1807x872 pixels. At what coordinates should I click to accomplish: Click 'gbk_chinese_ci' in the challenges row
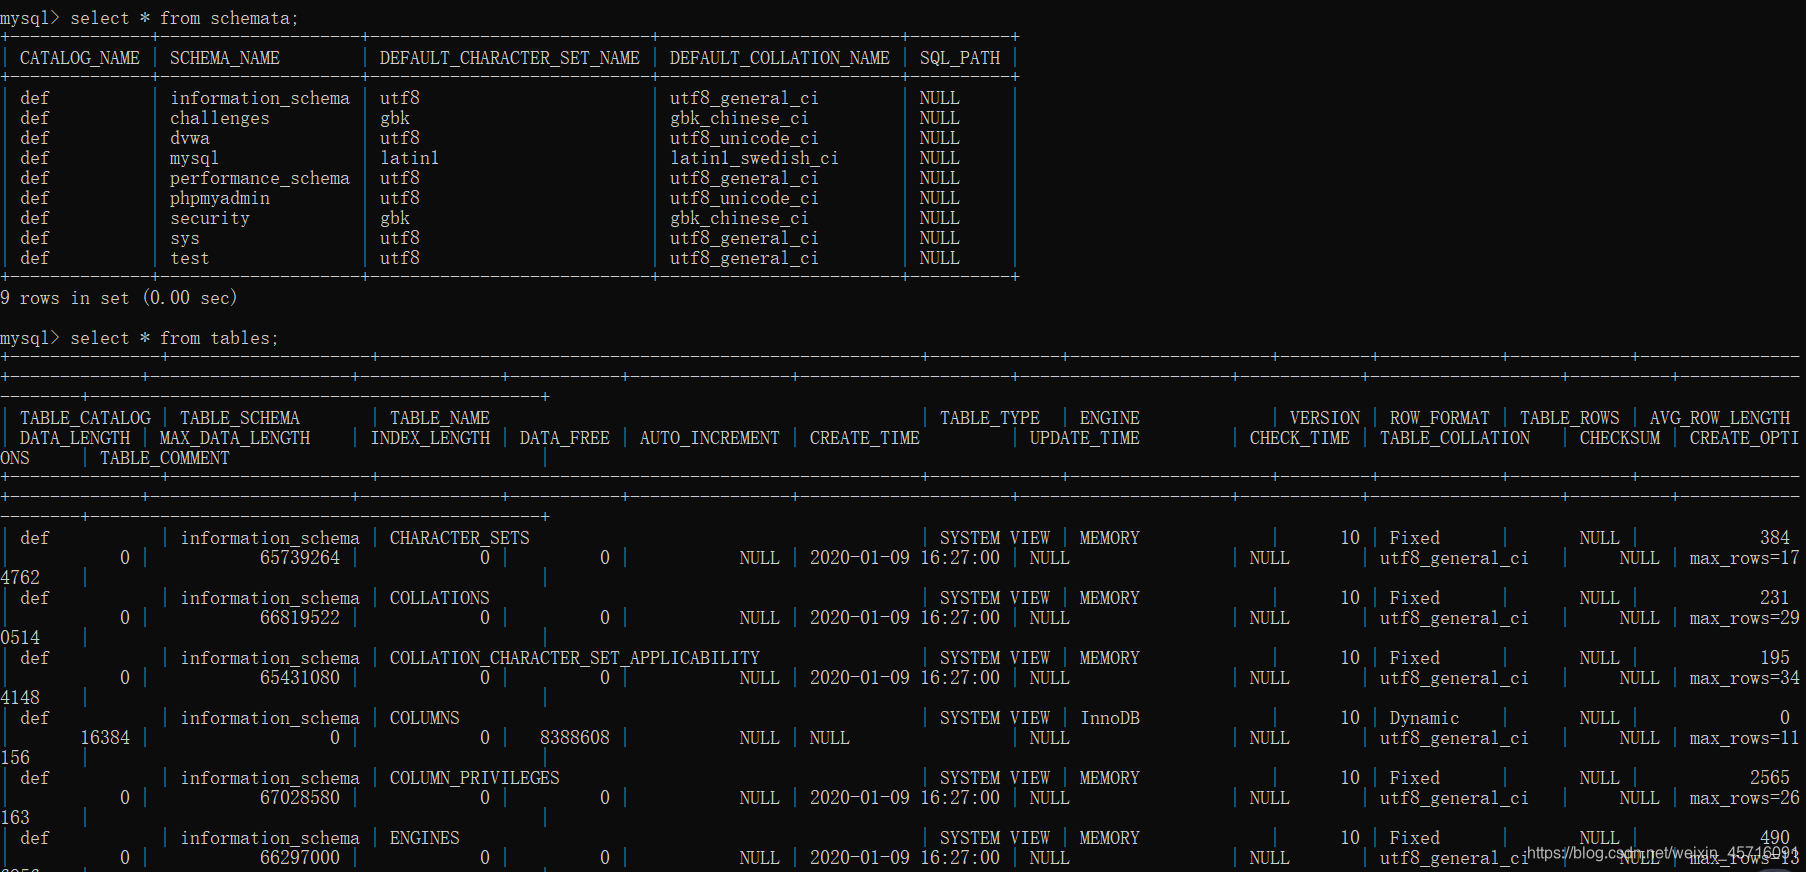coord(739,118)
